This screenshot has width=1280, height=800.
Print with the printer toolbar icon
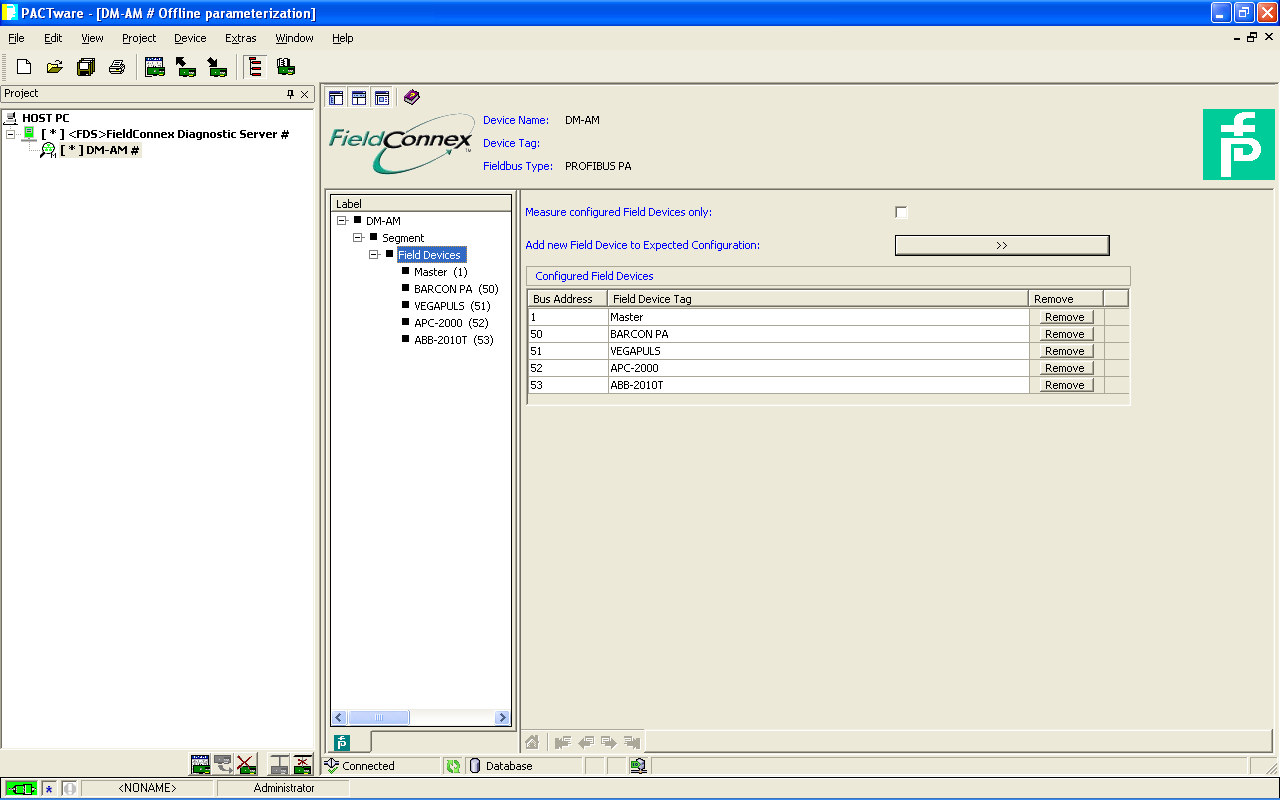point(117,67)
